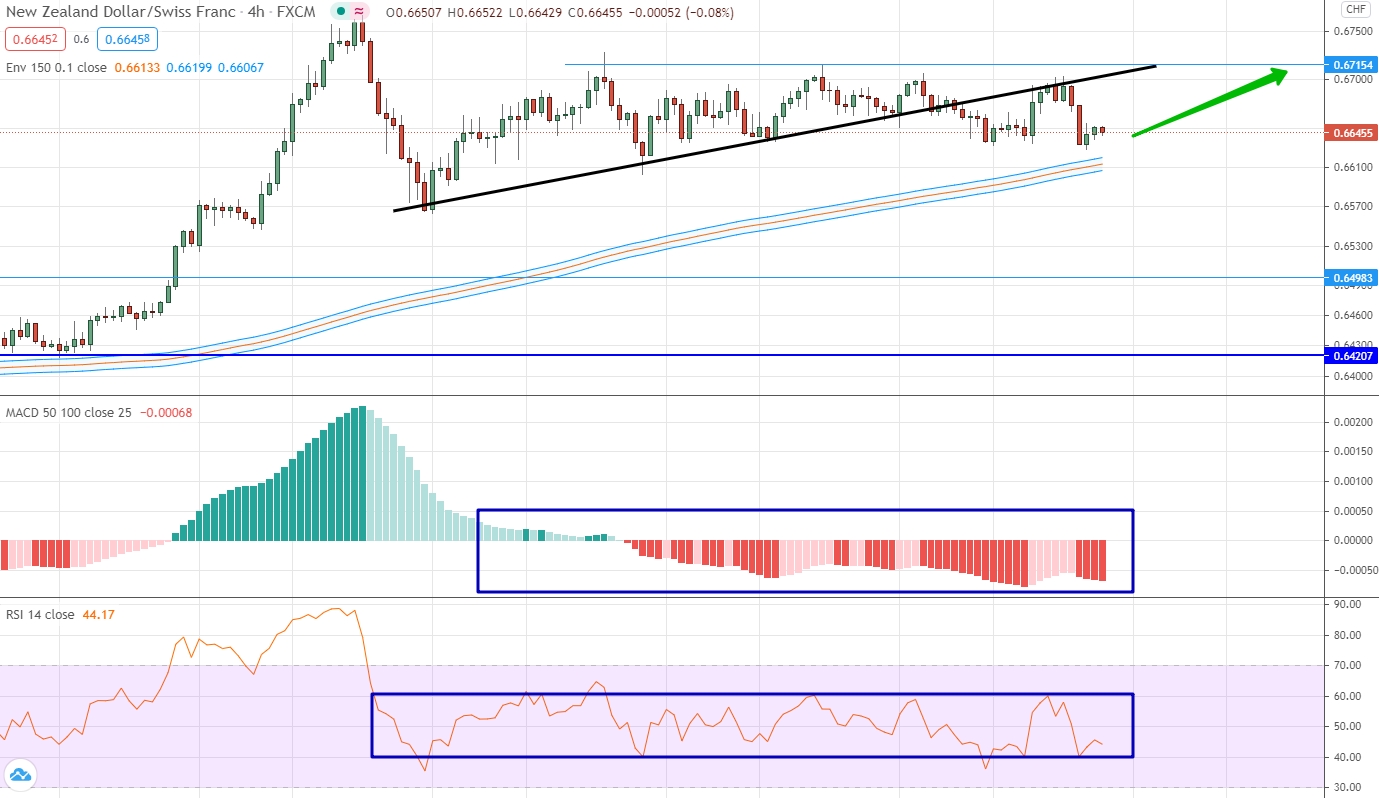Click the pink approximate-equals data icon

(x=357, y=12)
